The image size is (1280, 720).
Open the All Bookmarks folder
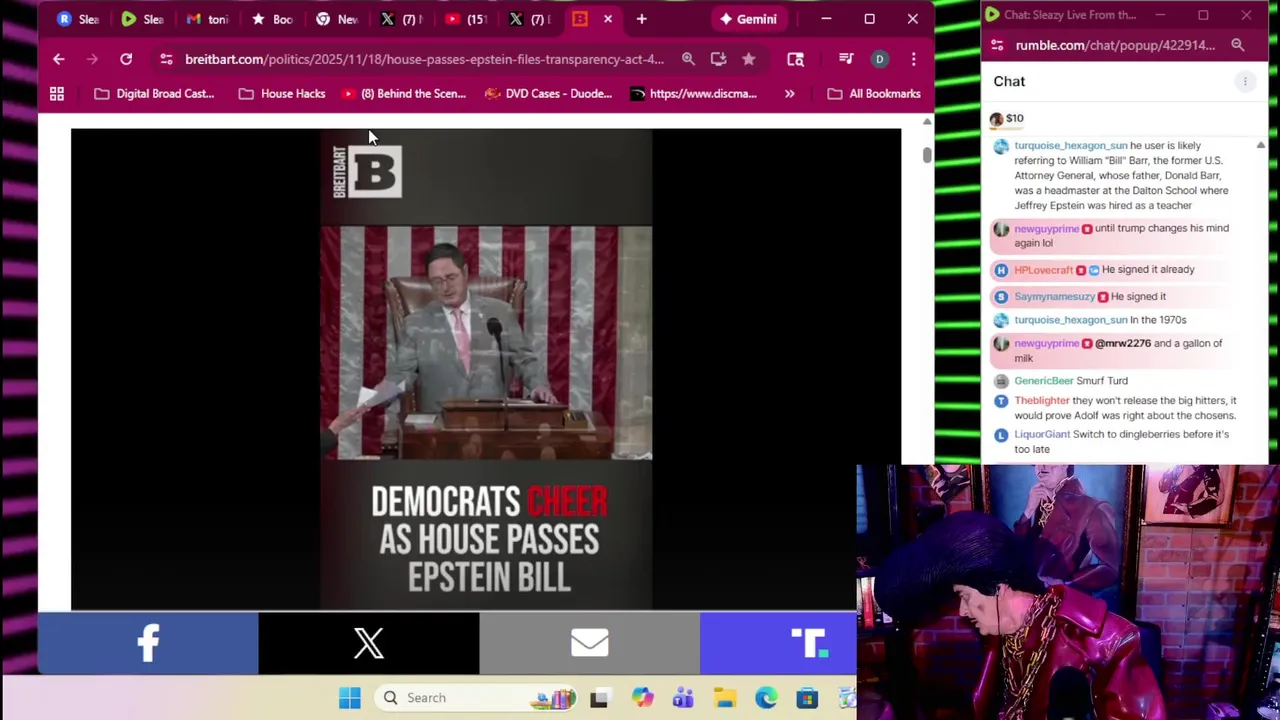tap(874, 94)
